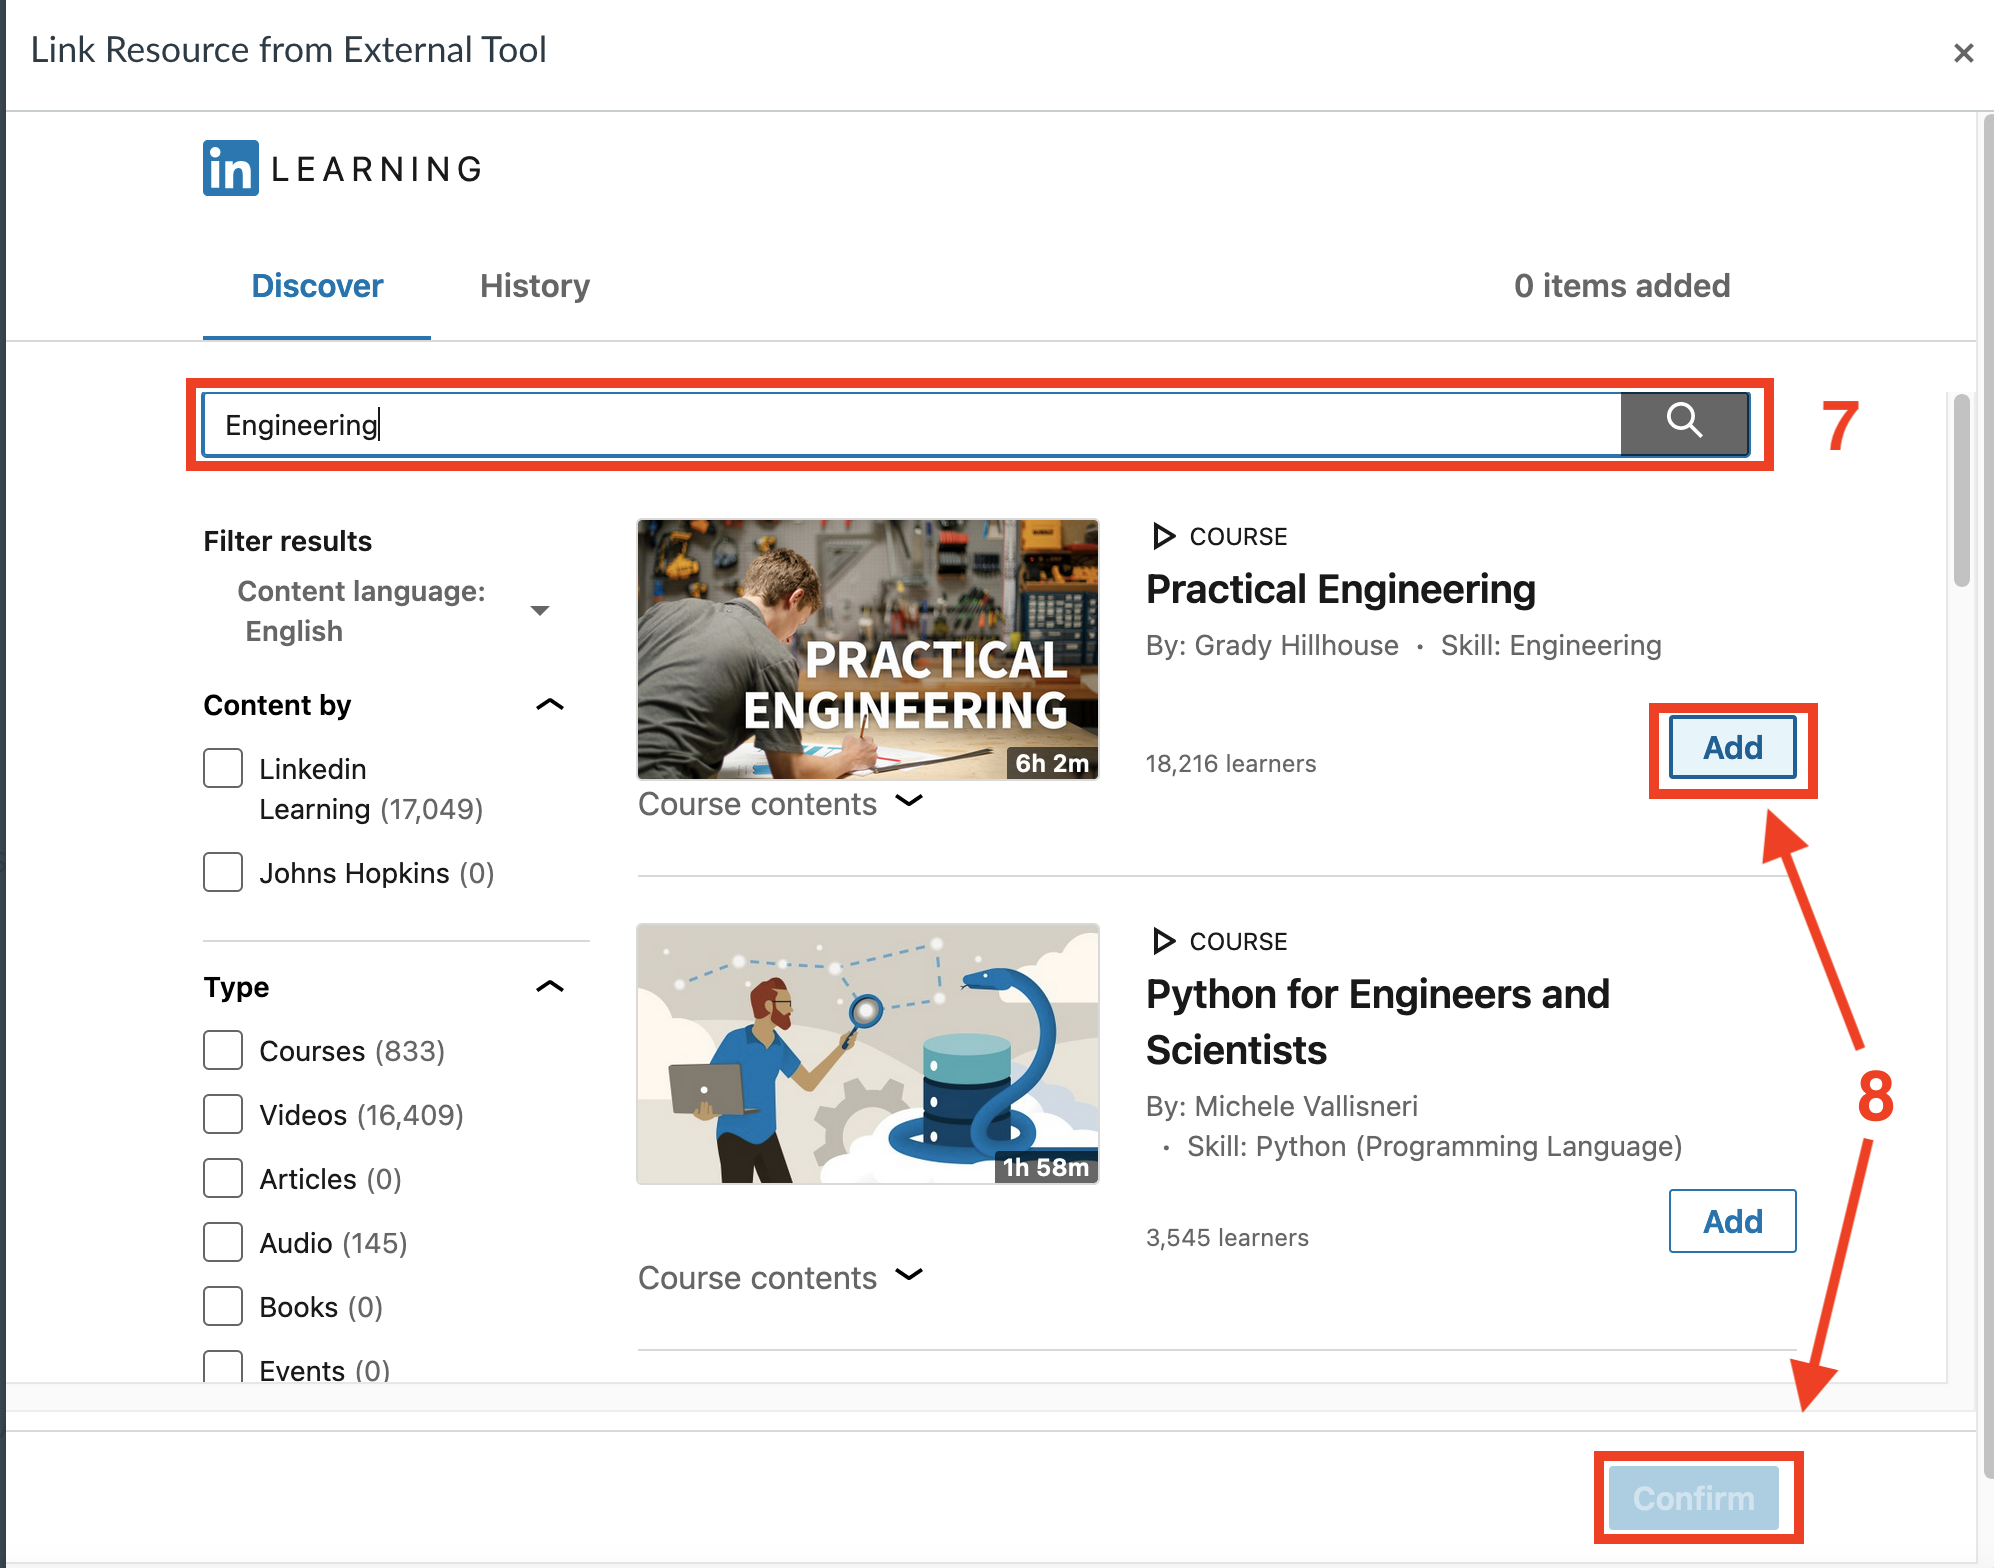Open the Practical Engineering course title
Screen dimensions: 1994x1568
point(1340,589)
